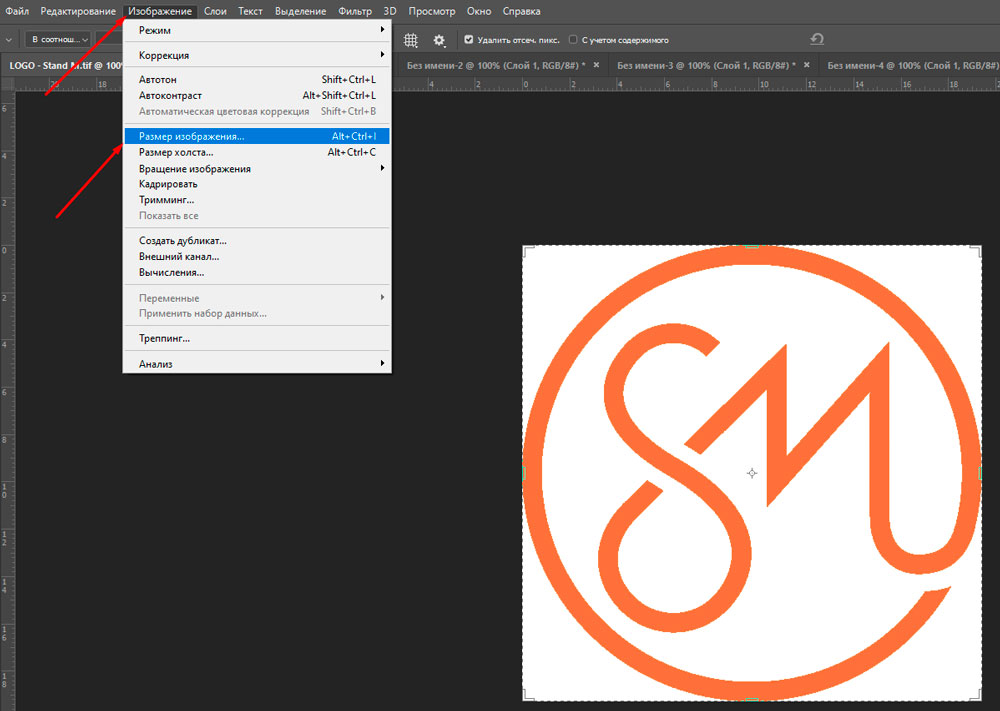Screen dimensions: 1000x711
Task: Click the left middle crop handle
Action: pos(524,473)
